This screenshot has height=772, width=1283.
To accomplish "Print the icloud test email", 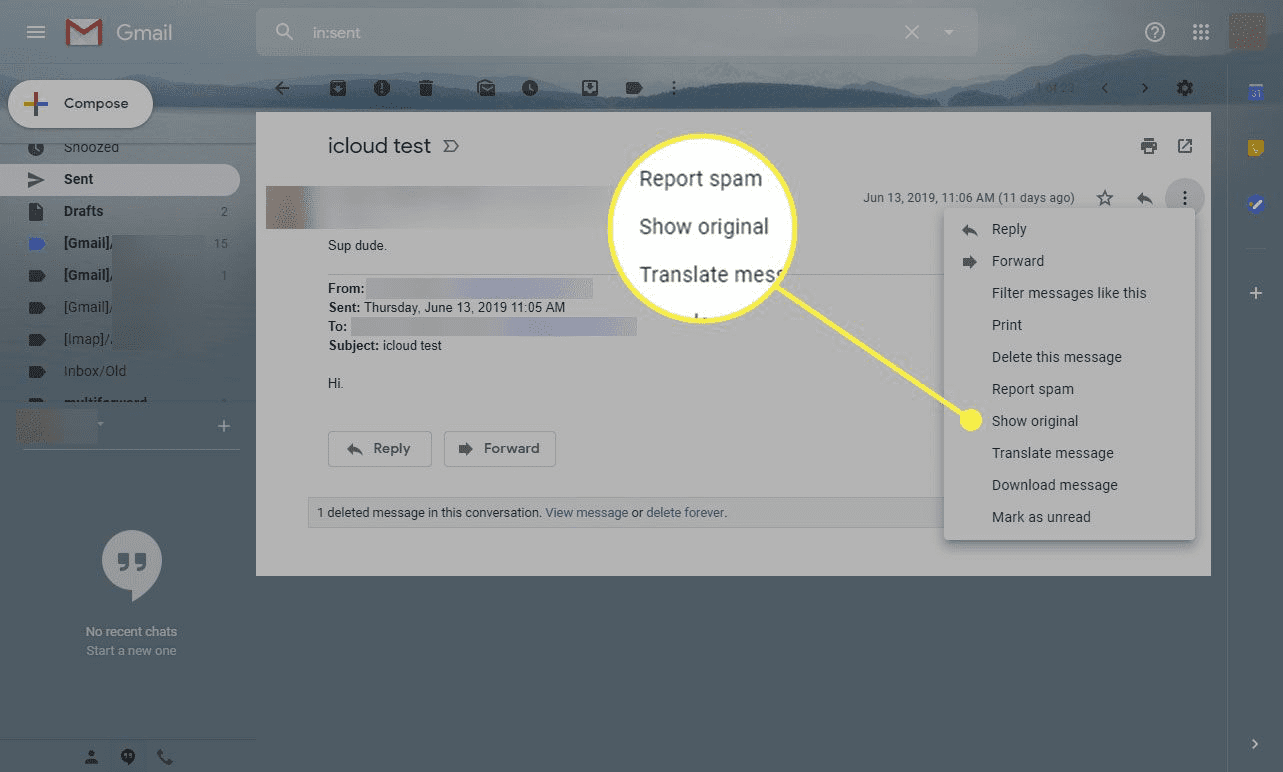I will [1148, 146].
